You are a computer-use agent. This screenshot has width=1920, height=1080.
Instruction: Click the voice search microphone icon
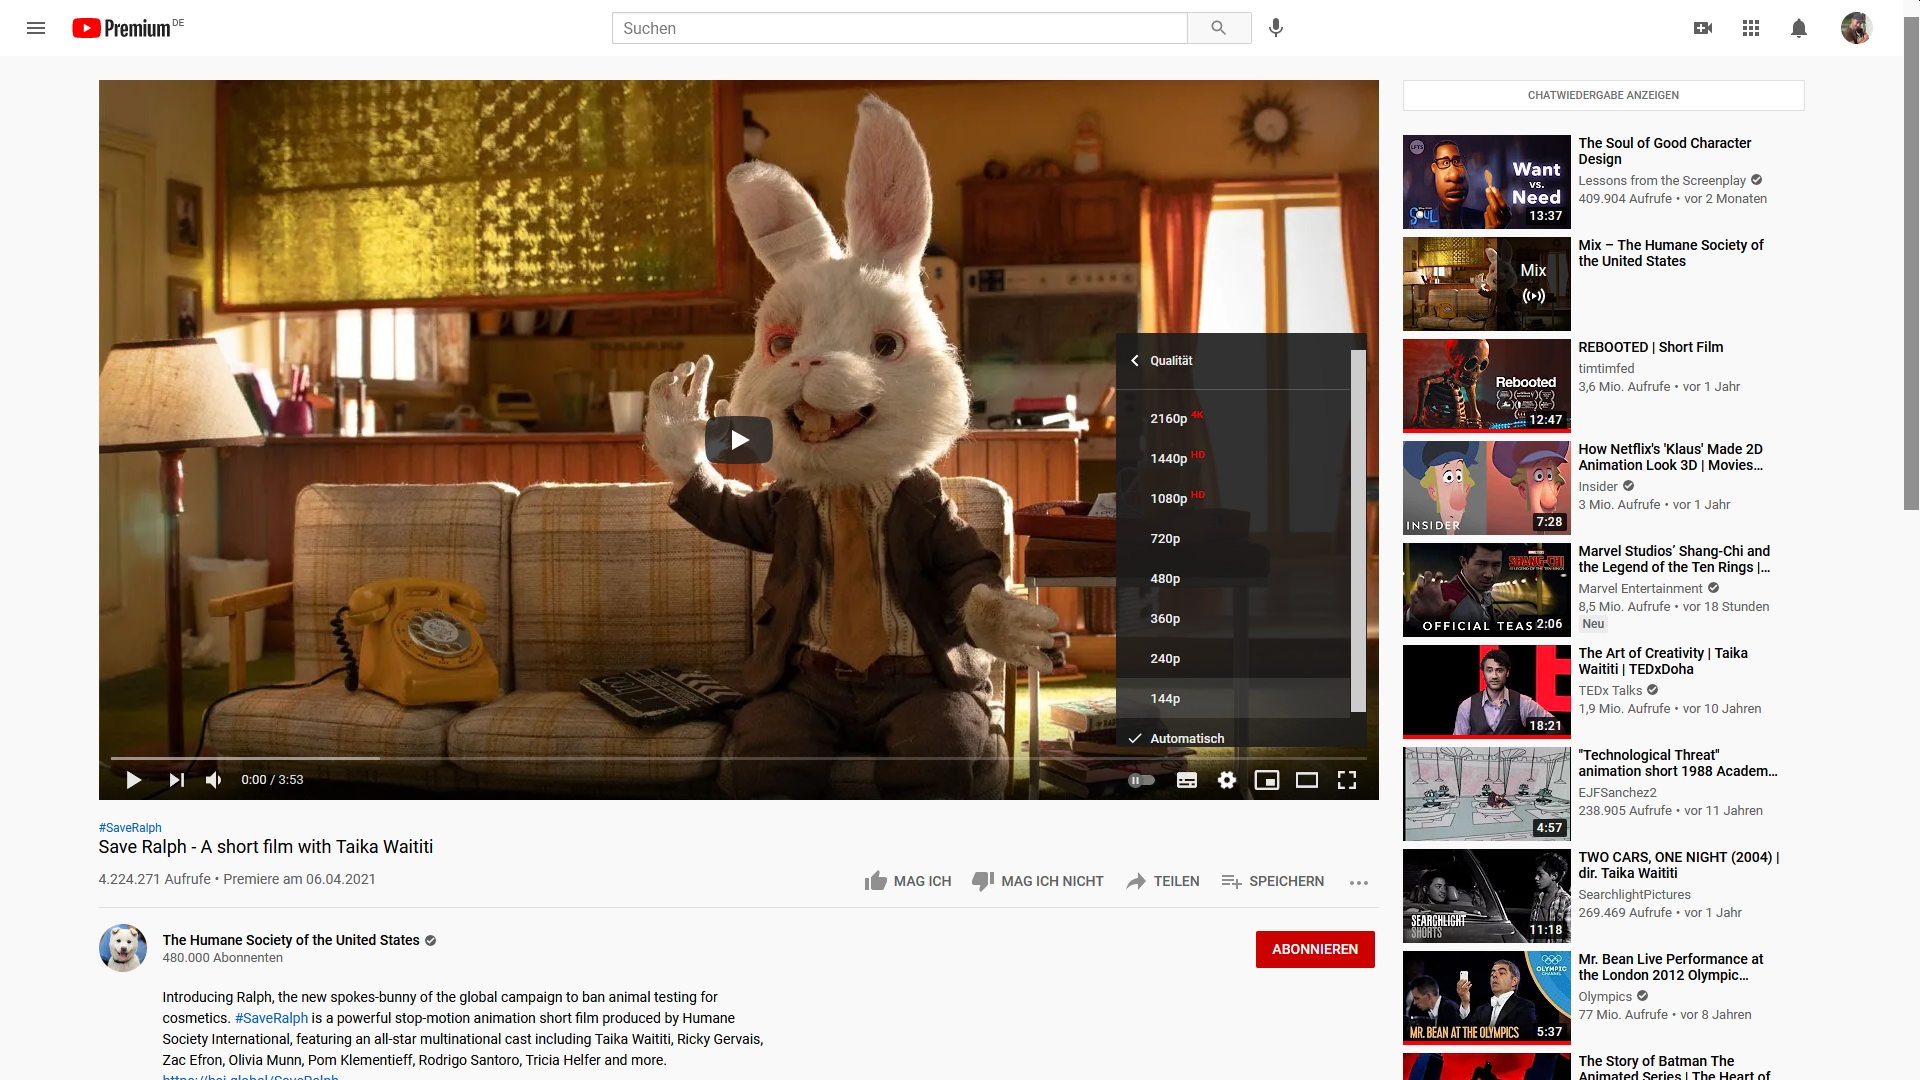(1276, 28)
